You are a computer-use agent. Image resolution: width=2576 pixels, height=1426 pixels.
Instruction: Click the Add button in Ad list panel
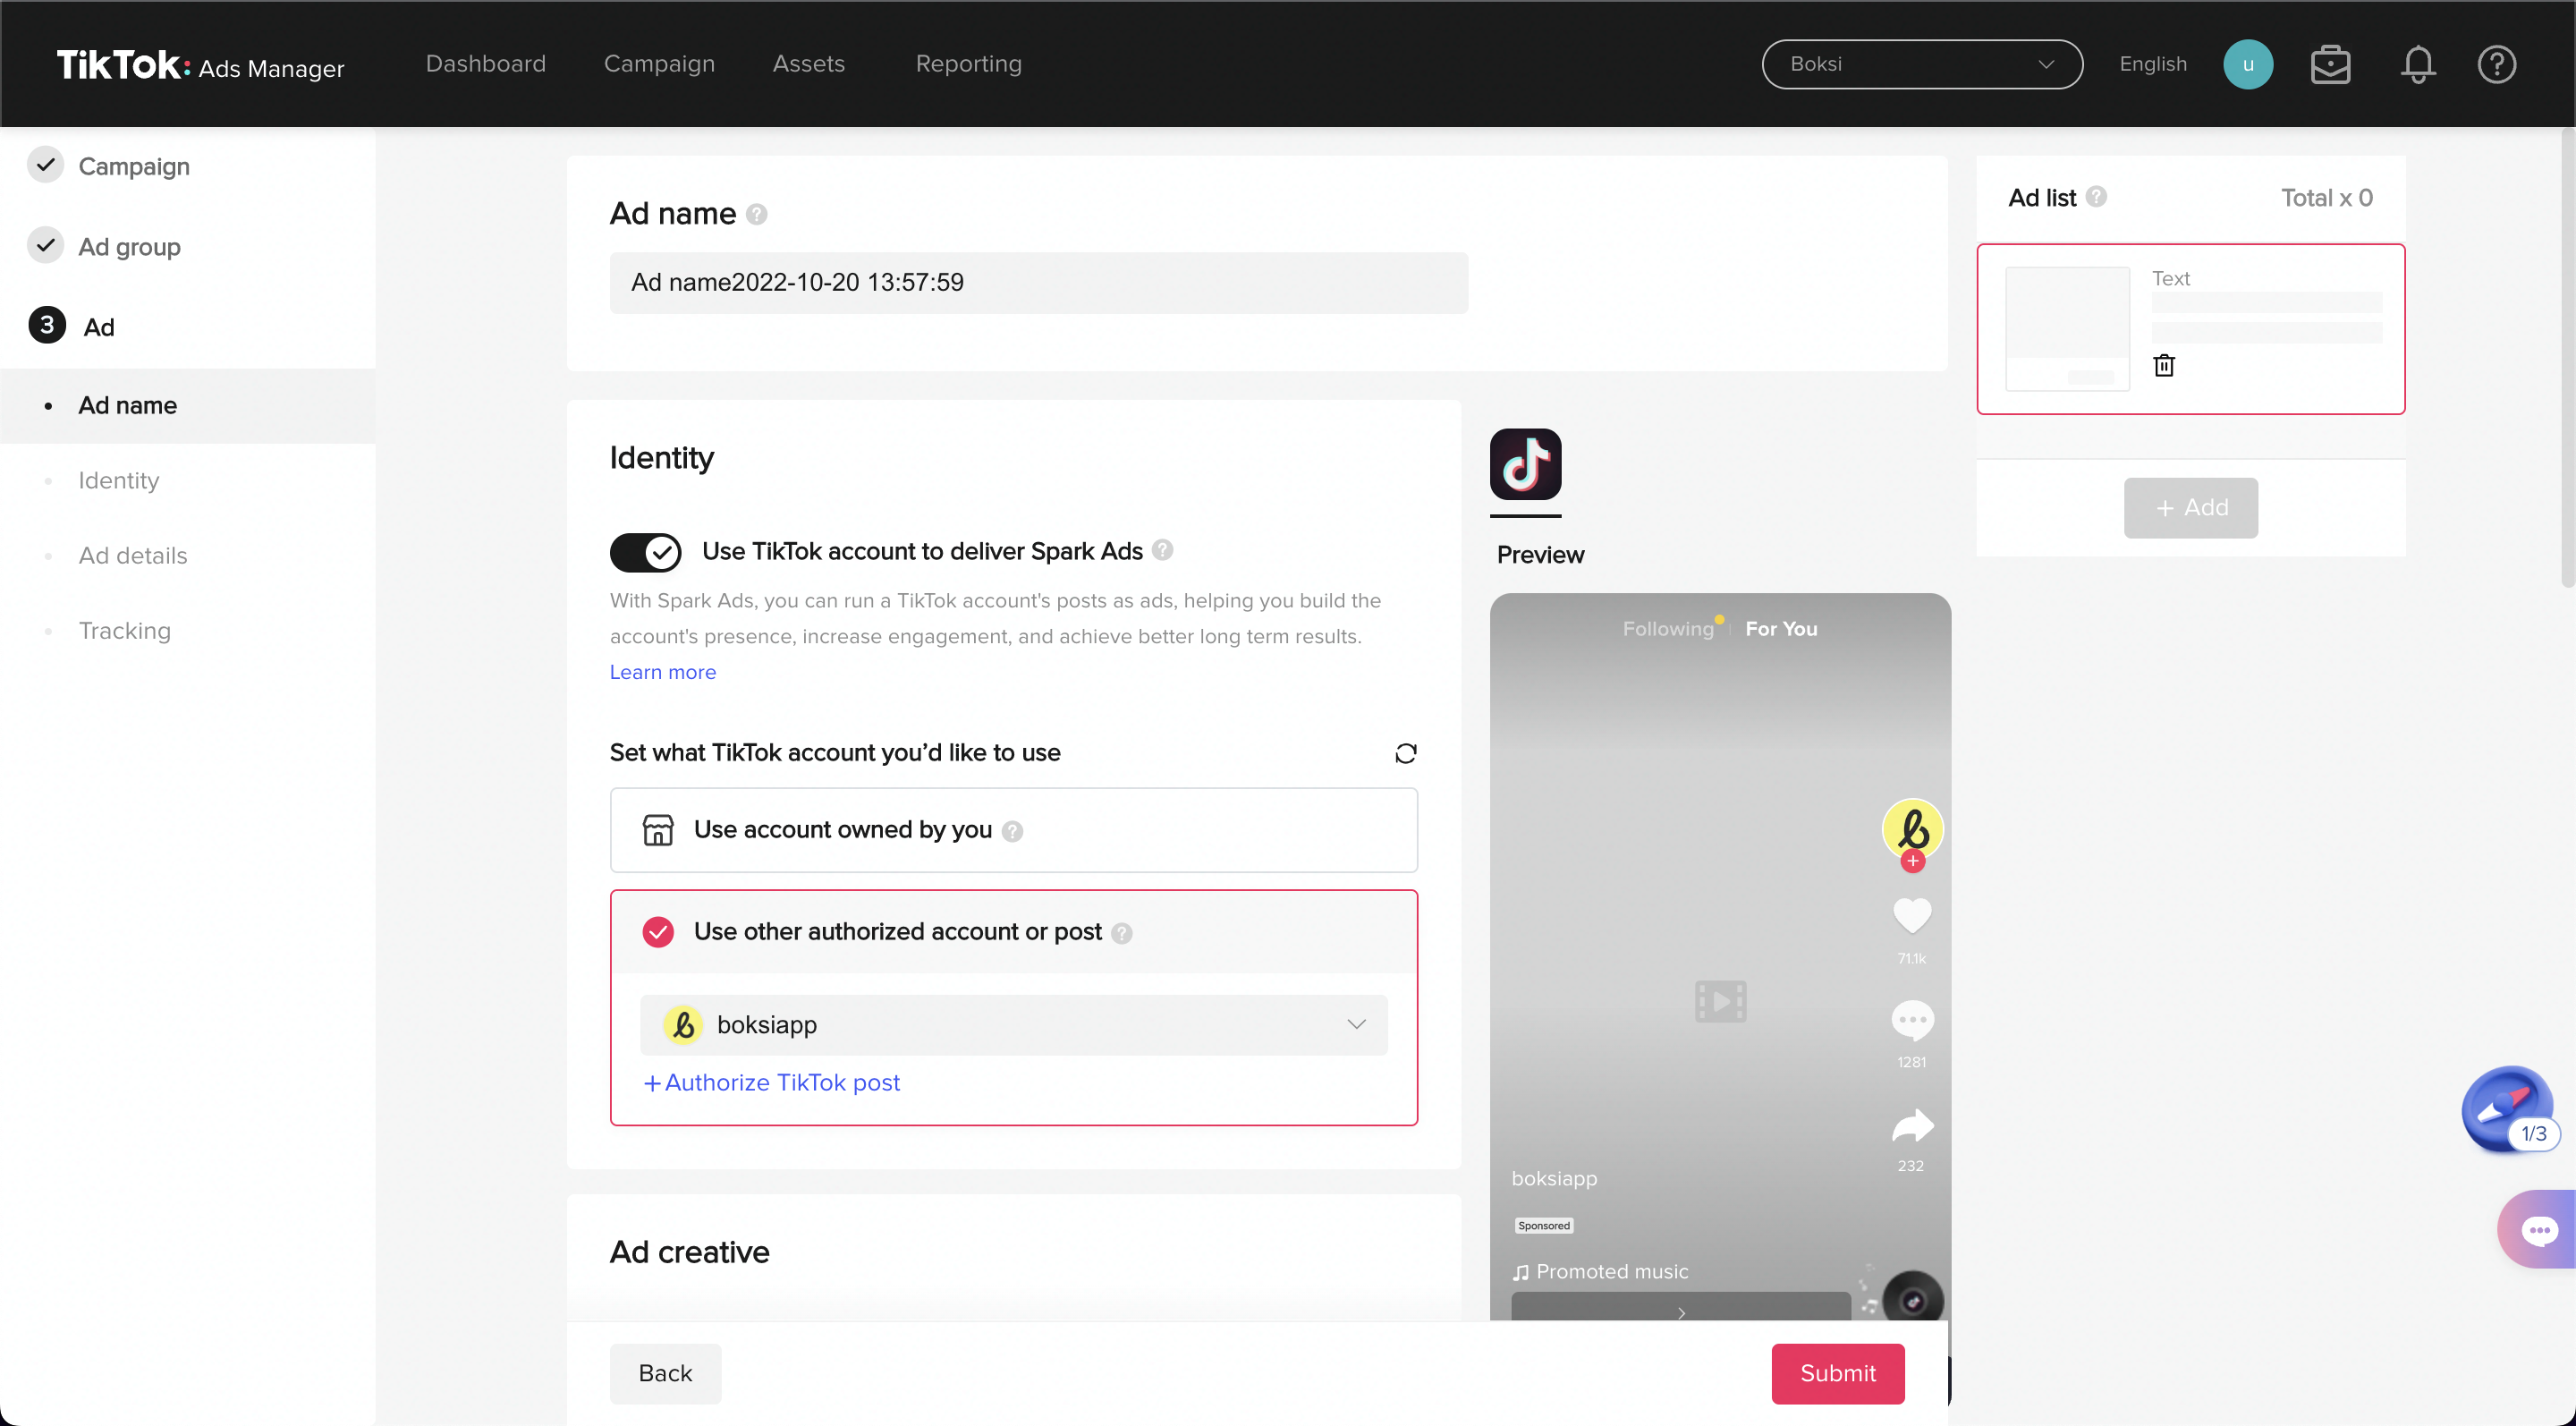pyautogui.click(x=2190, y=505)
